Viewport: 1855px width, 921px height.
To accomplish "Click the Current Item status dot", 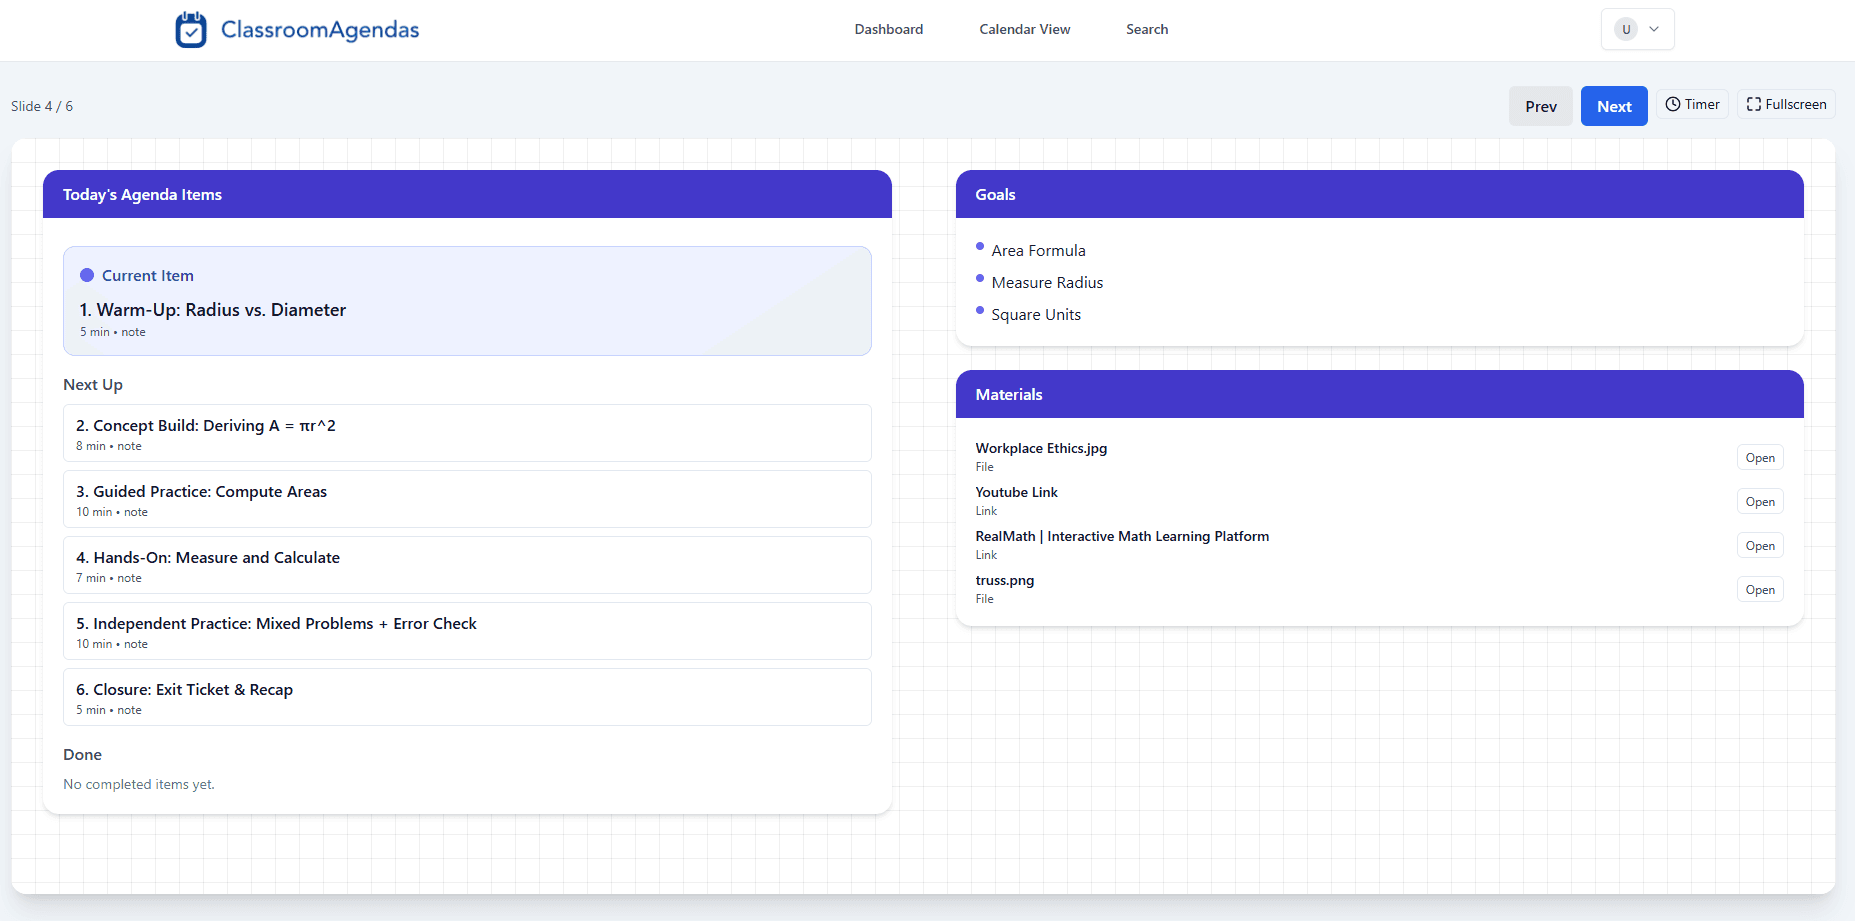I will pyautogui.click(x=88, y=274).
